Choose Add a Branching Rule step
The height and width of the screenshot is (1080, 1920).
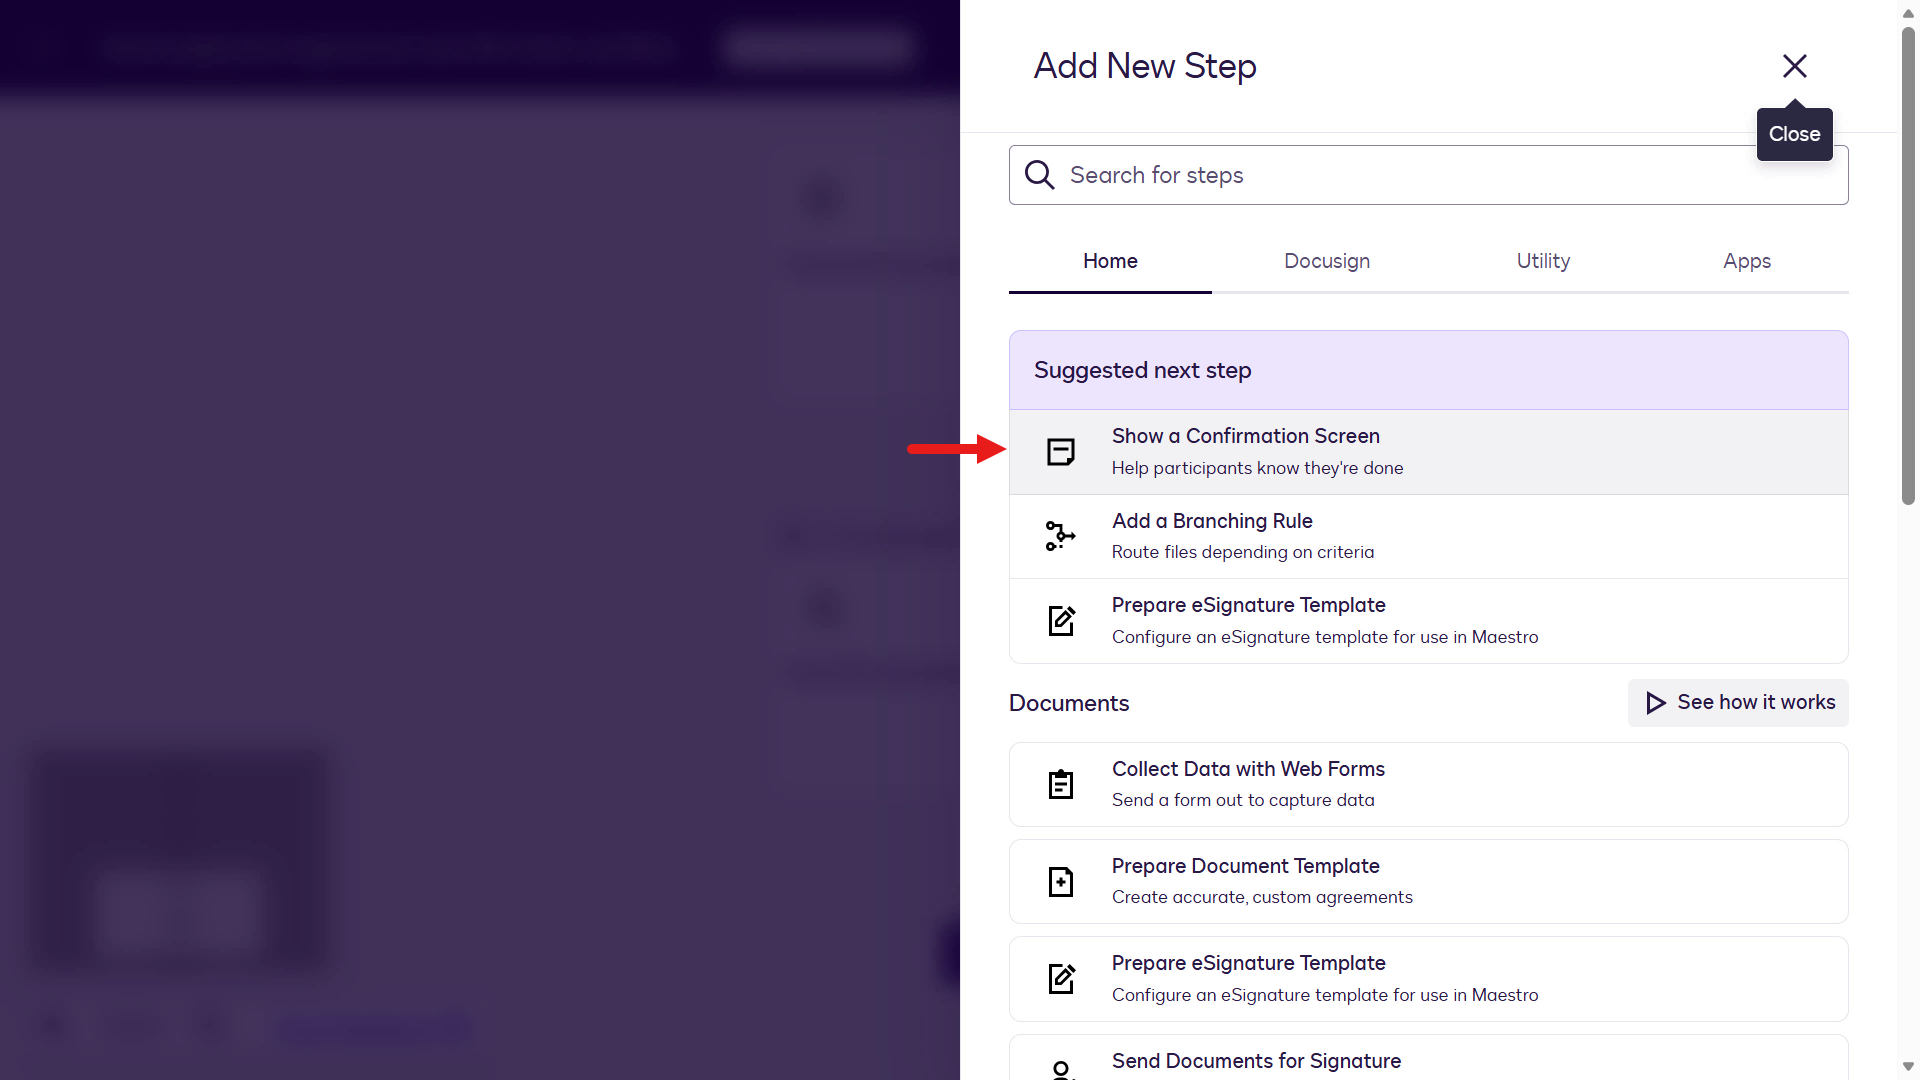tap(1428, 536)
